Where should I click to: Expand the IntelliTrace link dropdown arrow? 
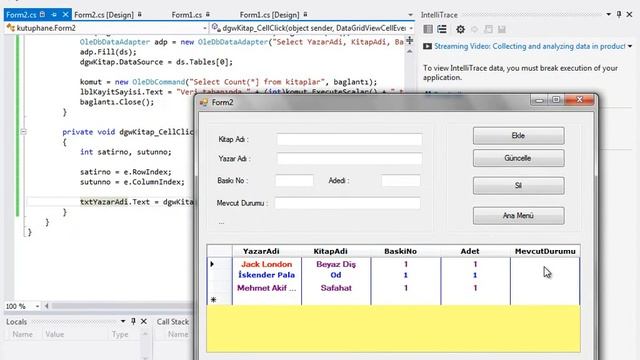pyautogui.click(x=630, y=46)
